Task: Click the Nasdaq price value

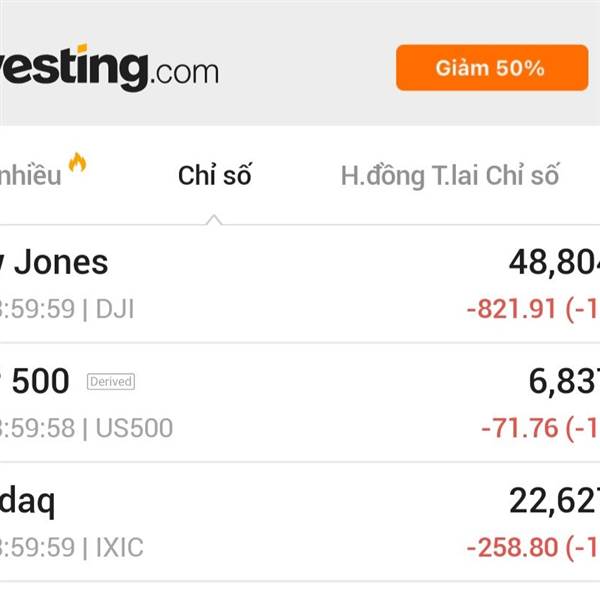Action: [554, 500]
